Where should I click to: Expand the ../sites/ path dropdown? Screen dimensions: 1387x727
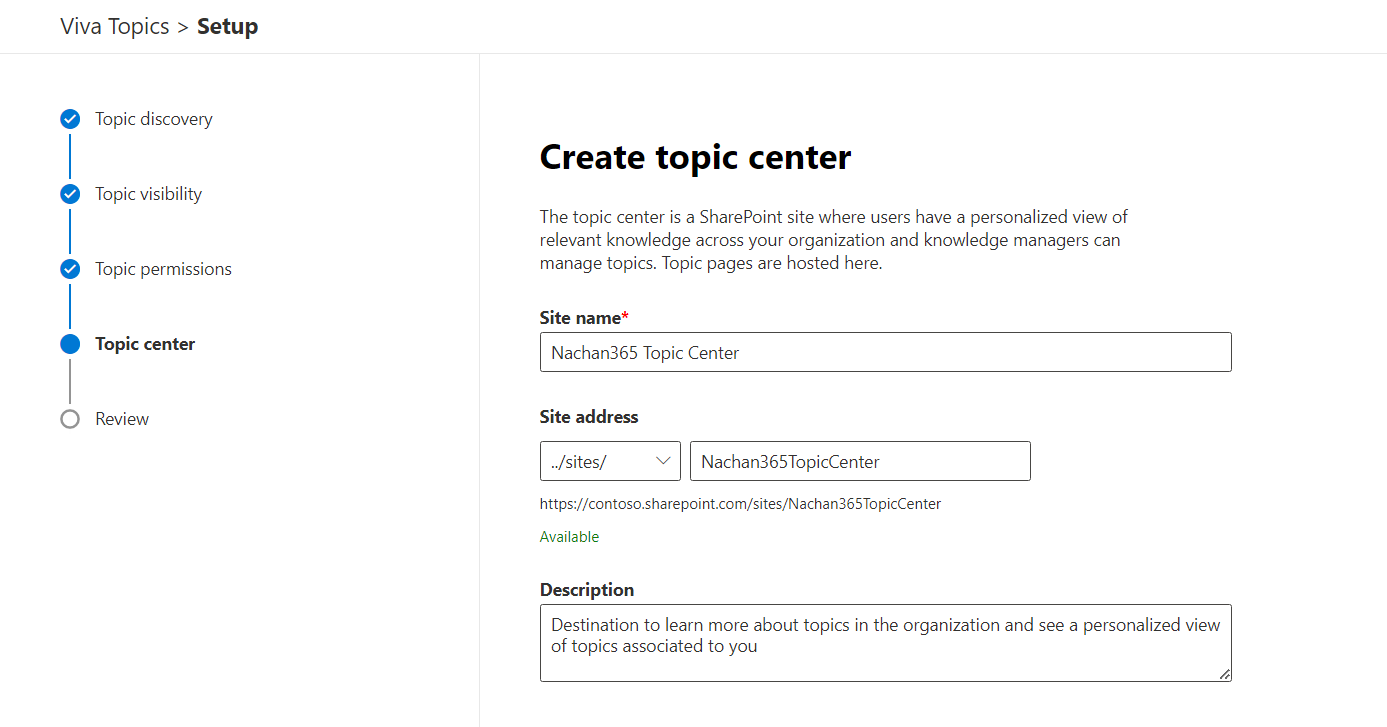point(610,461)
